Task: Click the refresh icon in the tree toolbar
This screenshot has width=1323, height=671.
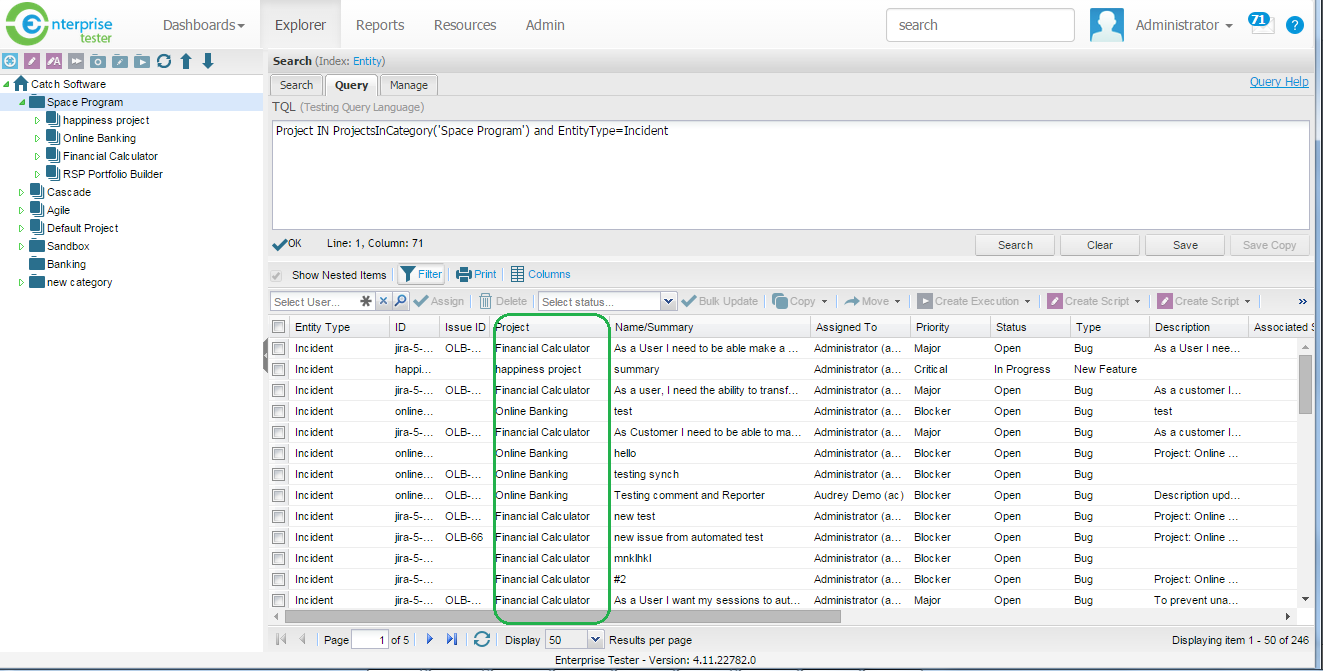Action: tap(164, 62)
